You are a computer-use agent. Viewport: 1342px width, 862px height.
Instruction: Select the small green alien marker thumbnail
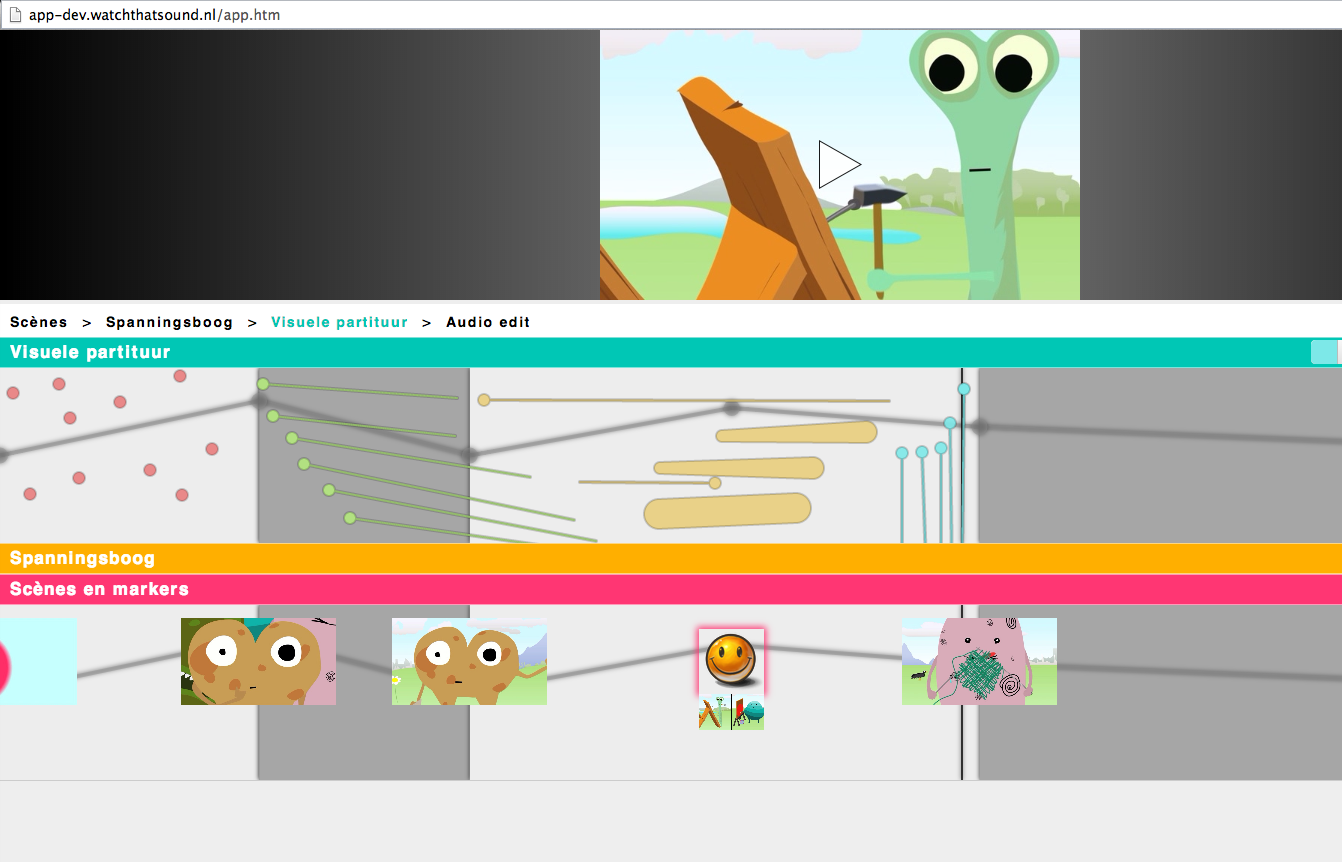point(714,713)
